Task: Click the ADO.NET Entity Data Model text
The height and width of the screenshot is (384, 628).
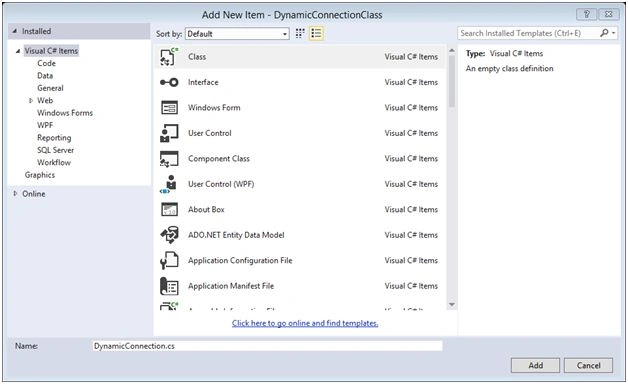Action: [236, 235]
